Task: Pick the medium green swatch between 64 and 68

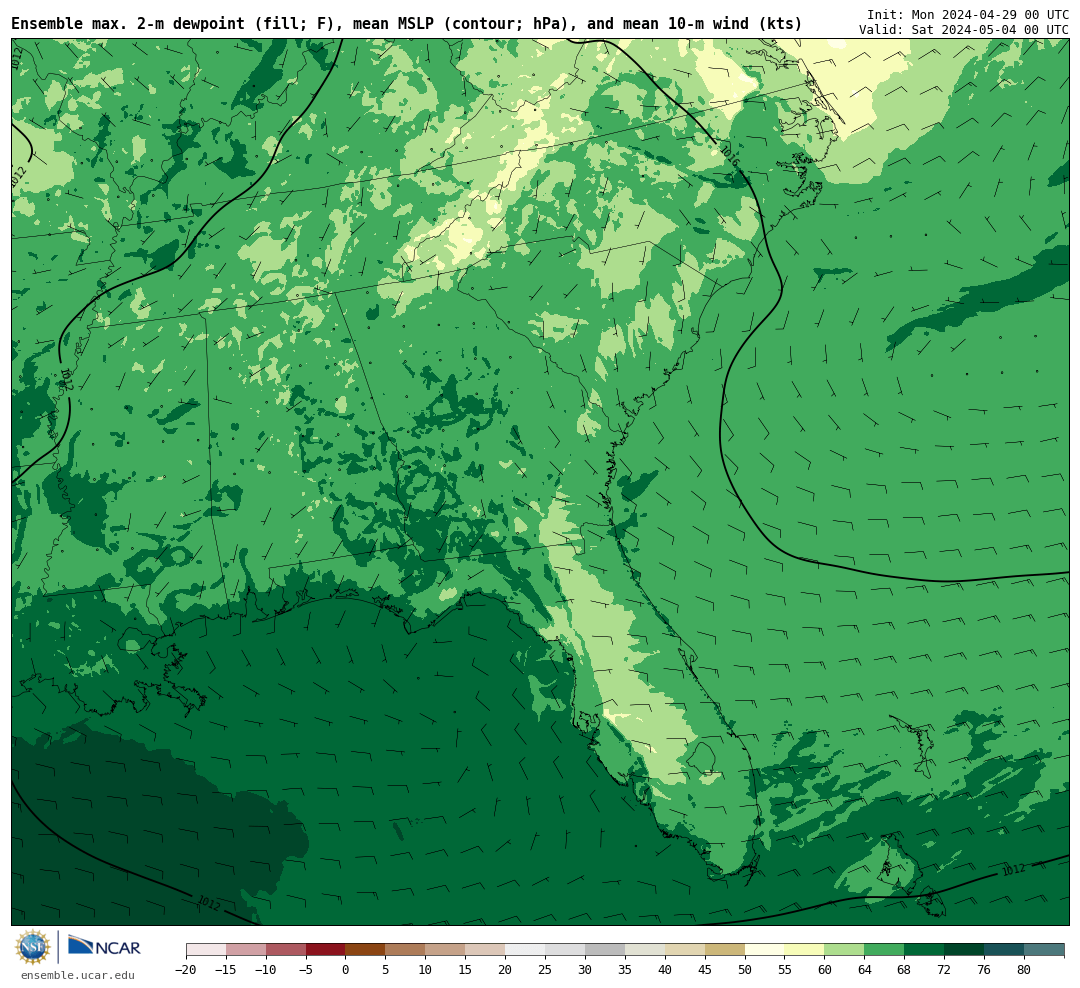Action: pos(885,950)
